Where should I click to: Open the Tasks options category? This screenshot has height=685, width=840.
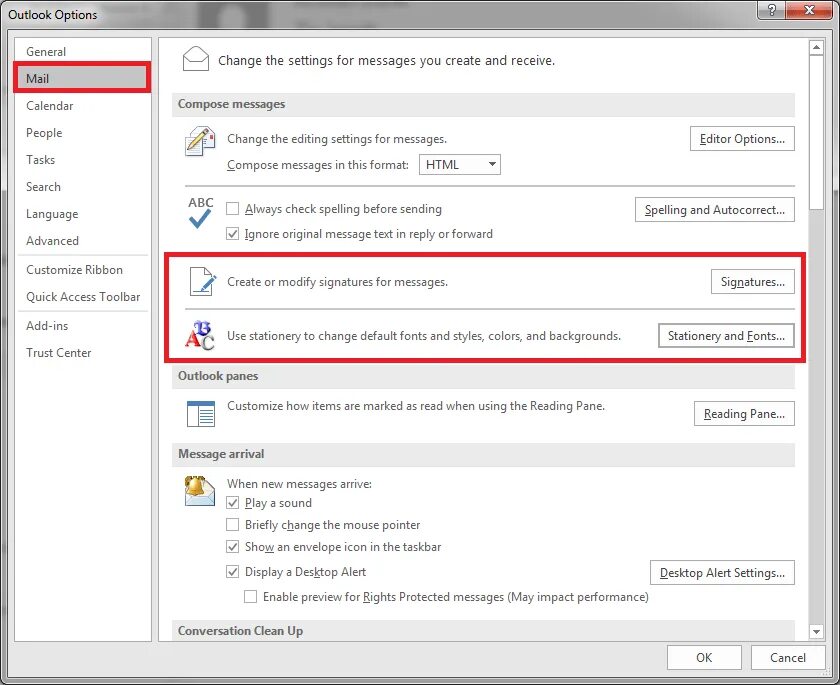pyautogui.click(x=82, y=160)
